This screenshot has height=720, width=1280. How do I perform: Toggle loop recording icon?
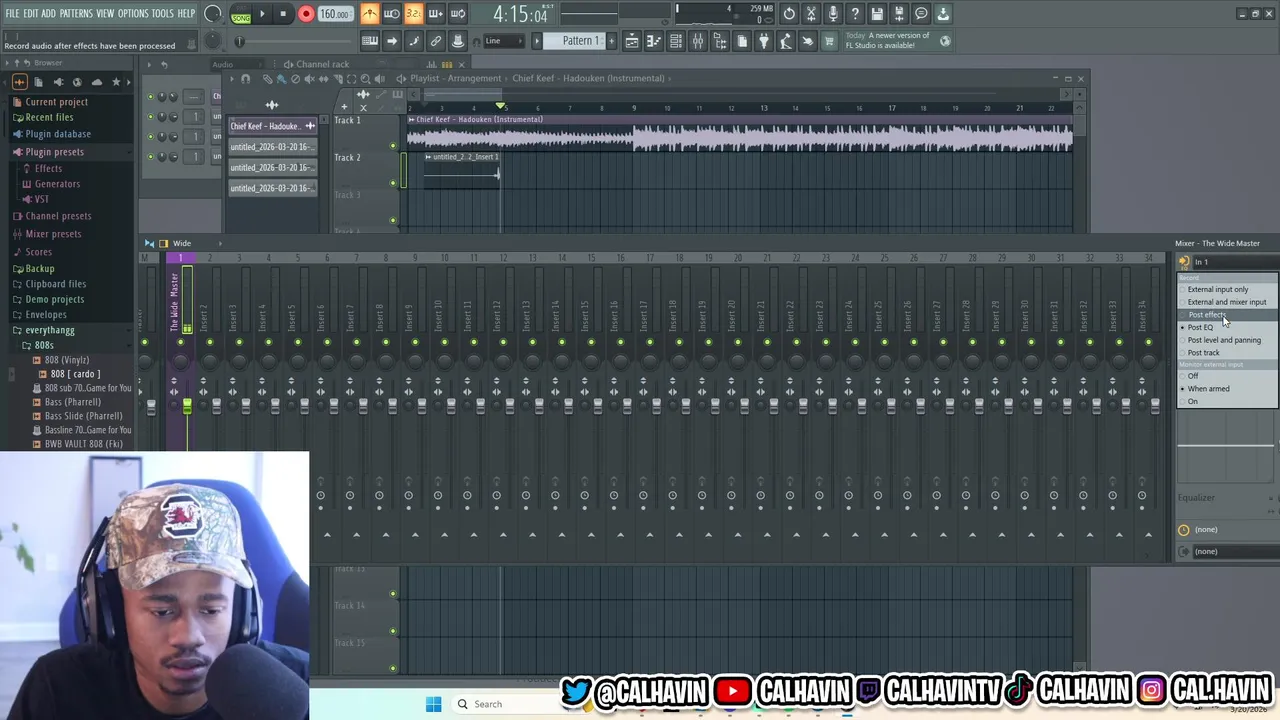click(457, 14)
